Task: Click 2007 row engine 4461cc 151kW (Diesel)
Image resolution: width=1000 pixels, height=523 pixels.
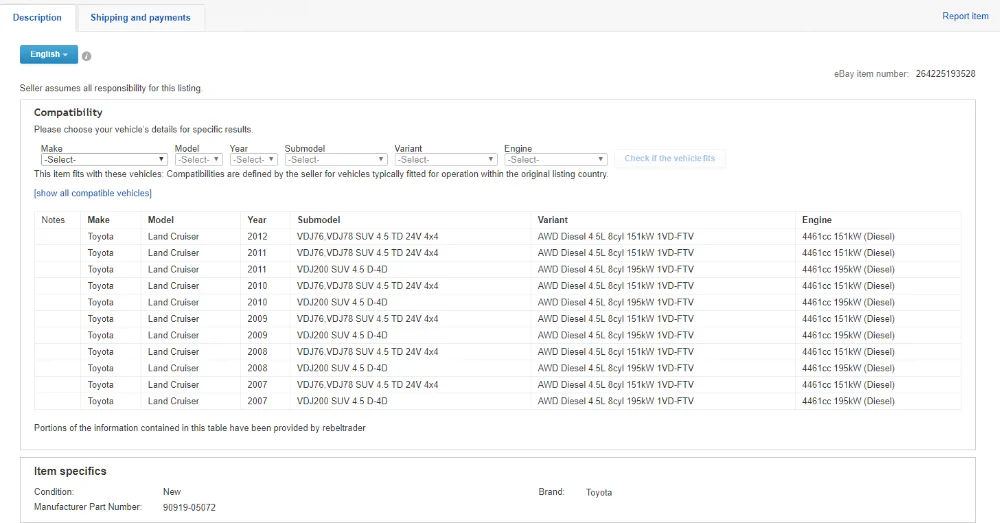Action: 848,385
